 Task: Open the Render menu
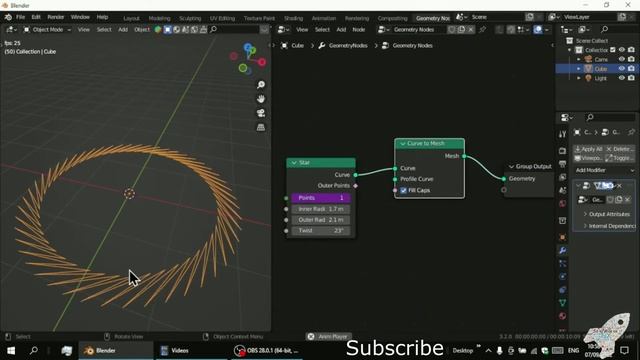click(56, 17)
